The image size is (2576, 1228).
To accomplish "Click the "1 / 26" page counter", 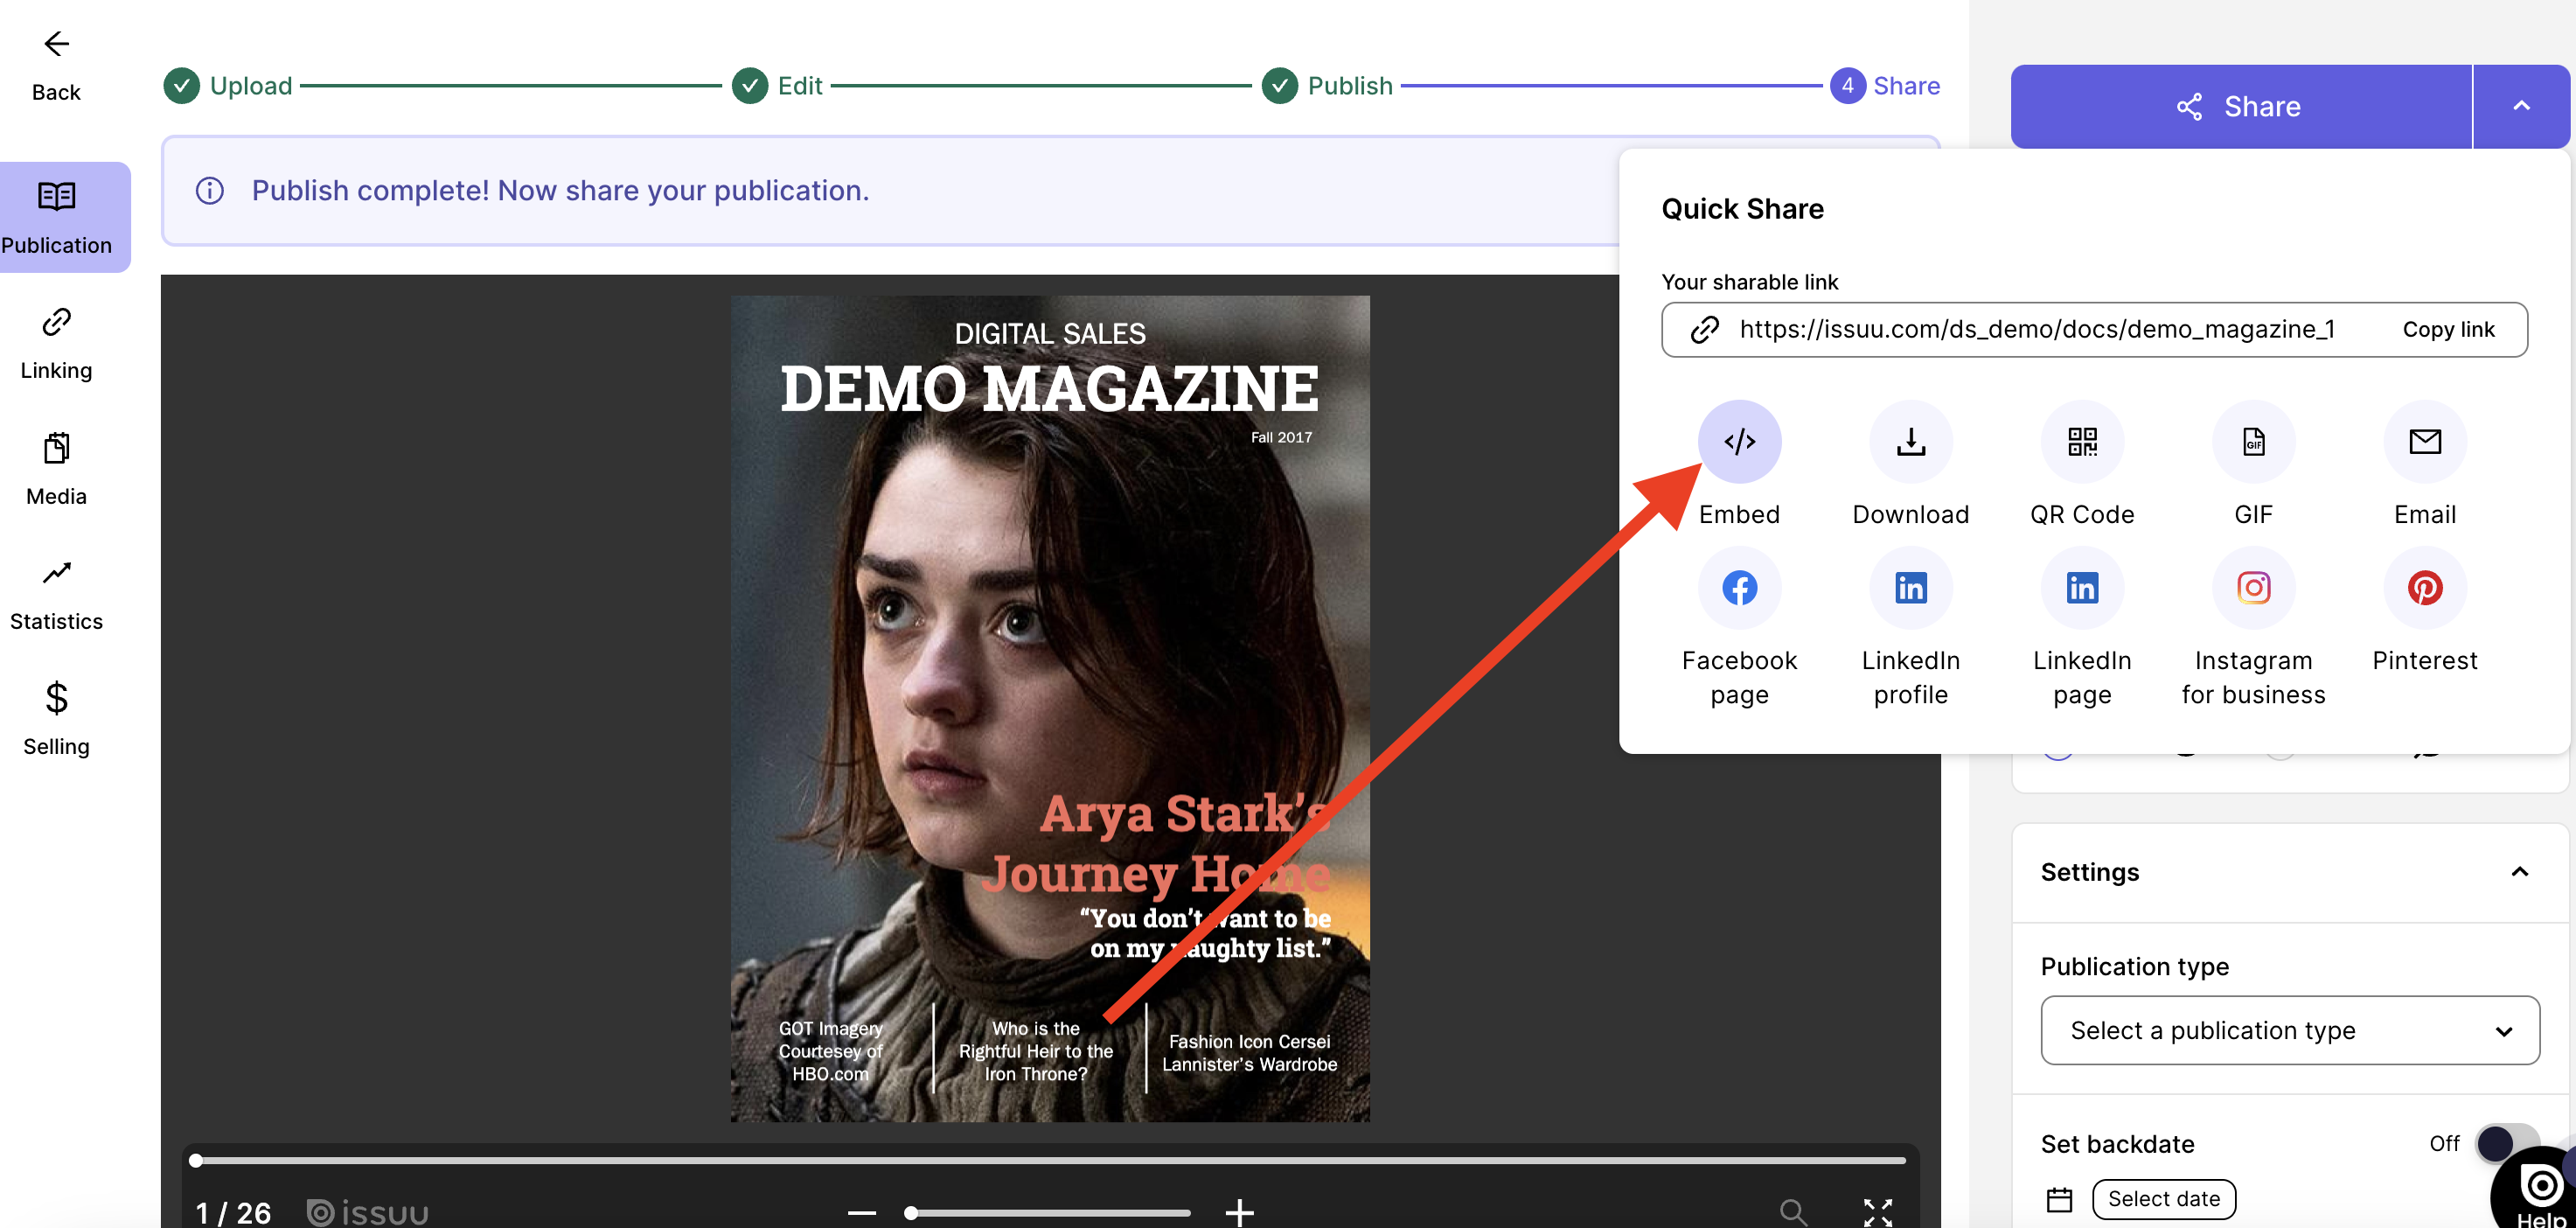I will (x=233, y=1212).
